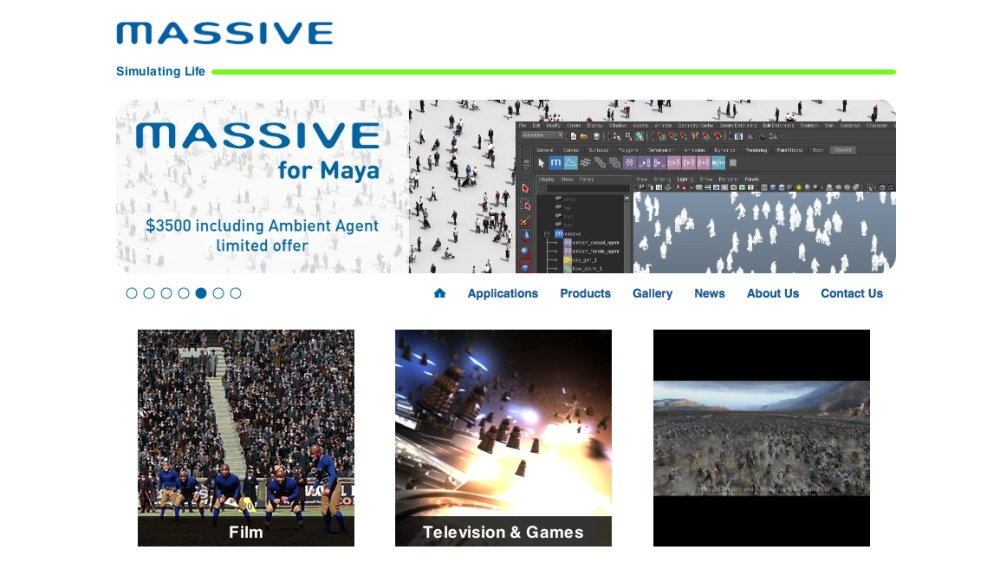Open the Film thumbnail

pos(246,437)
